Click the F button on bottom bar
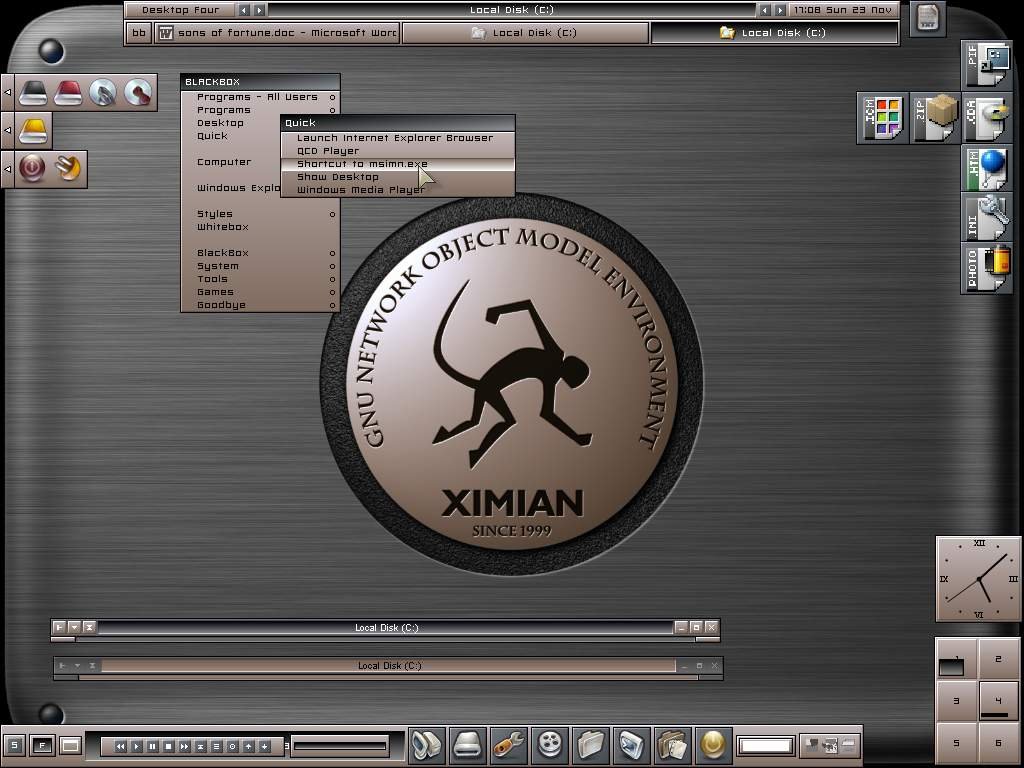The width and height of the screenshot is (1024, 768). pyautogui.click(x=42, y=745)
